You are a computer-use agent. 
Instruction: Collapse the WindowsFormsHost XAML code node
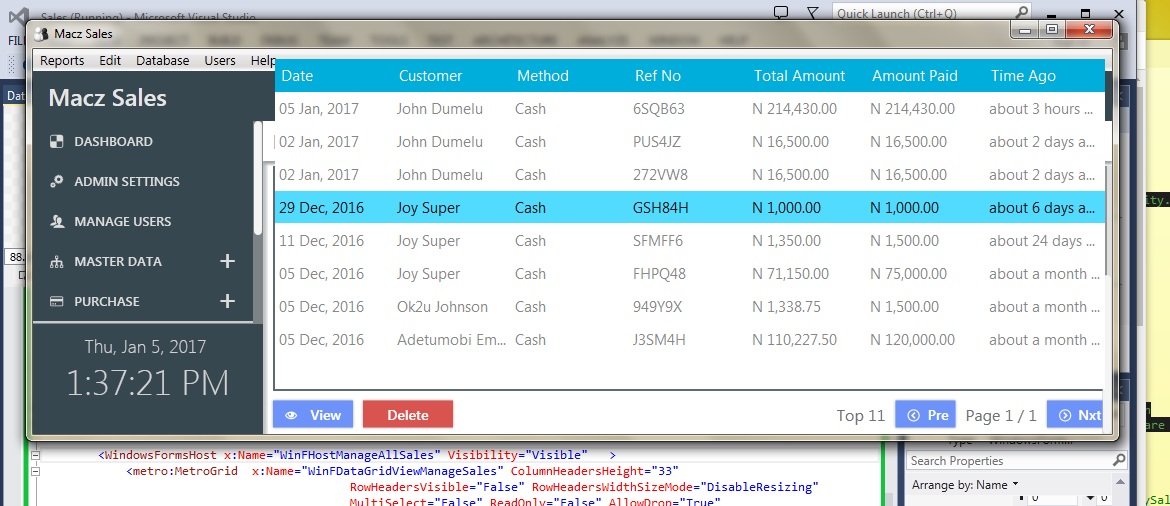pos(35,455)
